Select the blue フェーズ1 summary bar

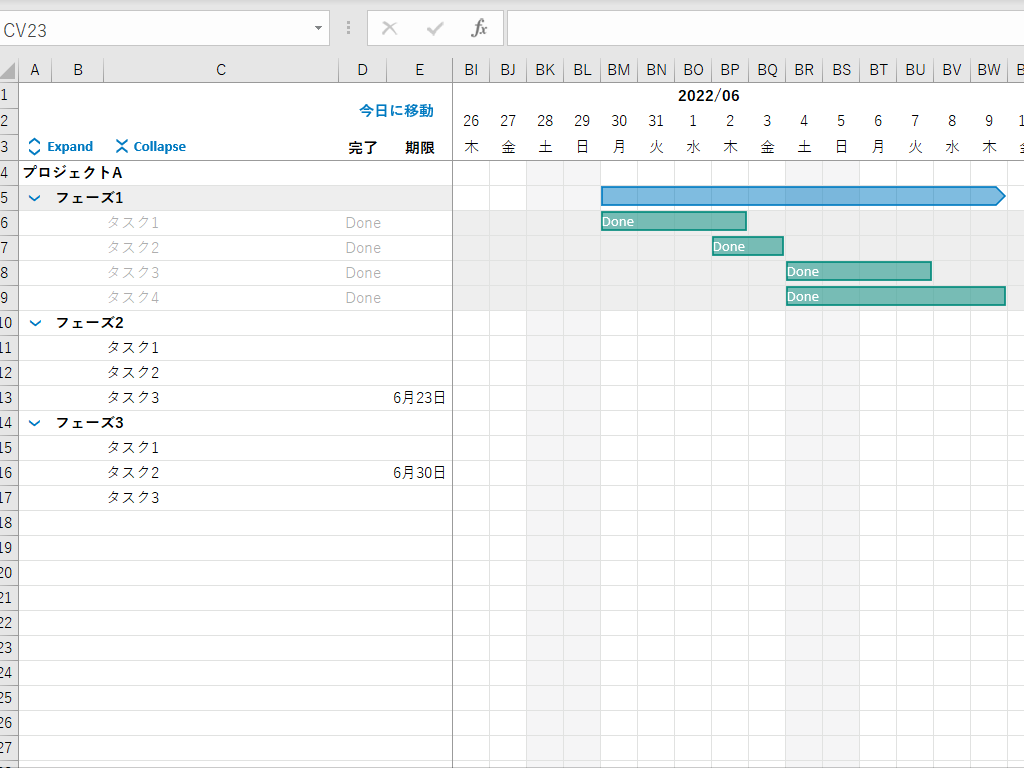(x=803, y=196)
